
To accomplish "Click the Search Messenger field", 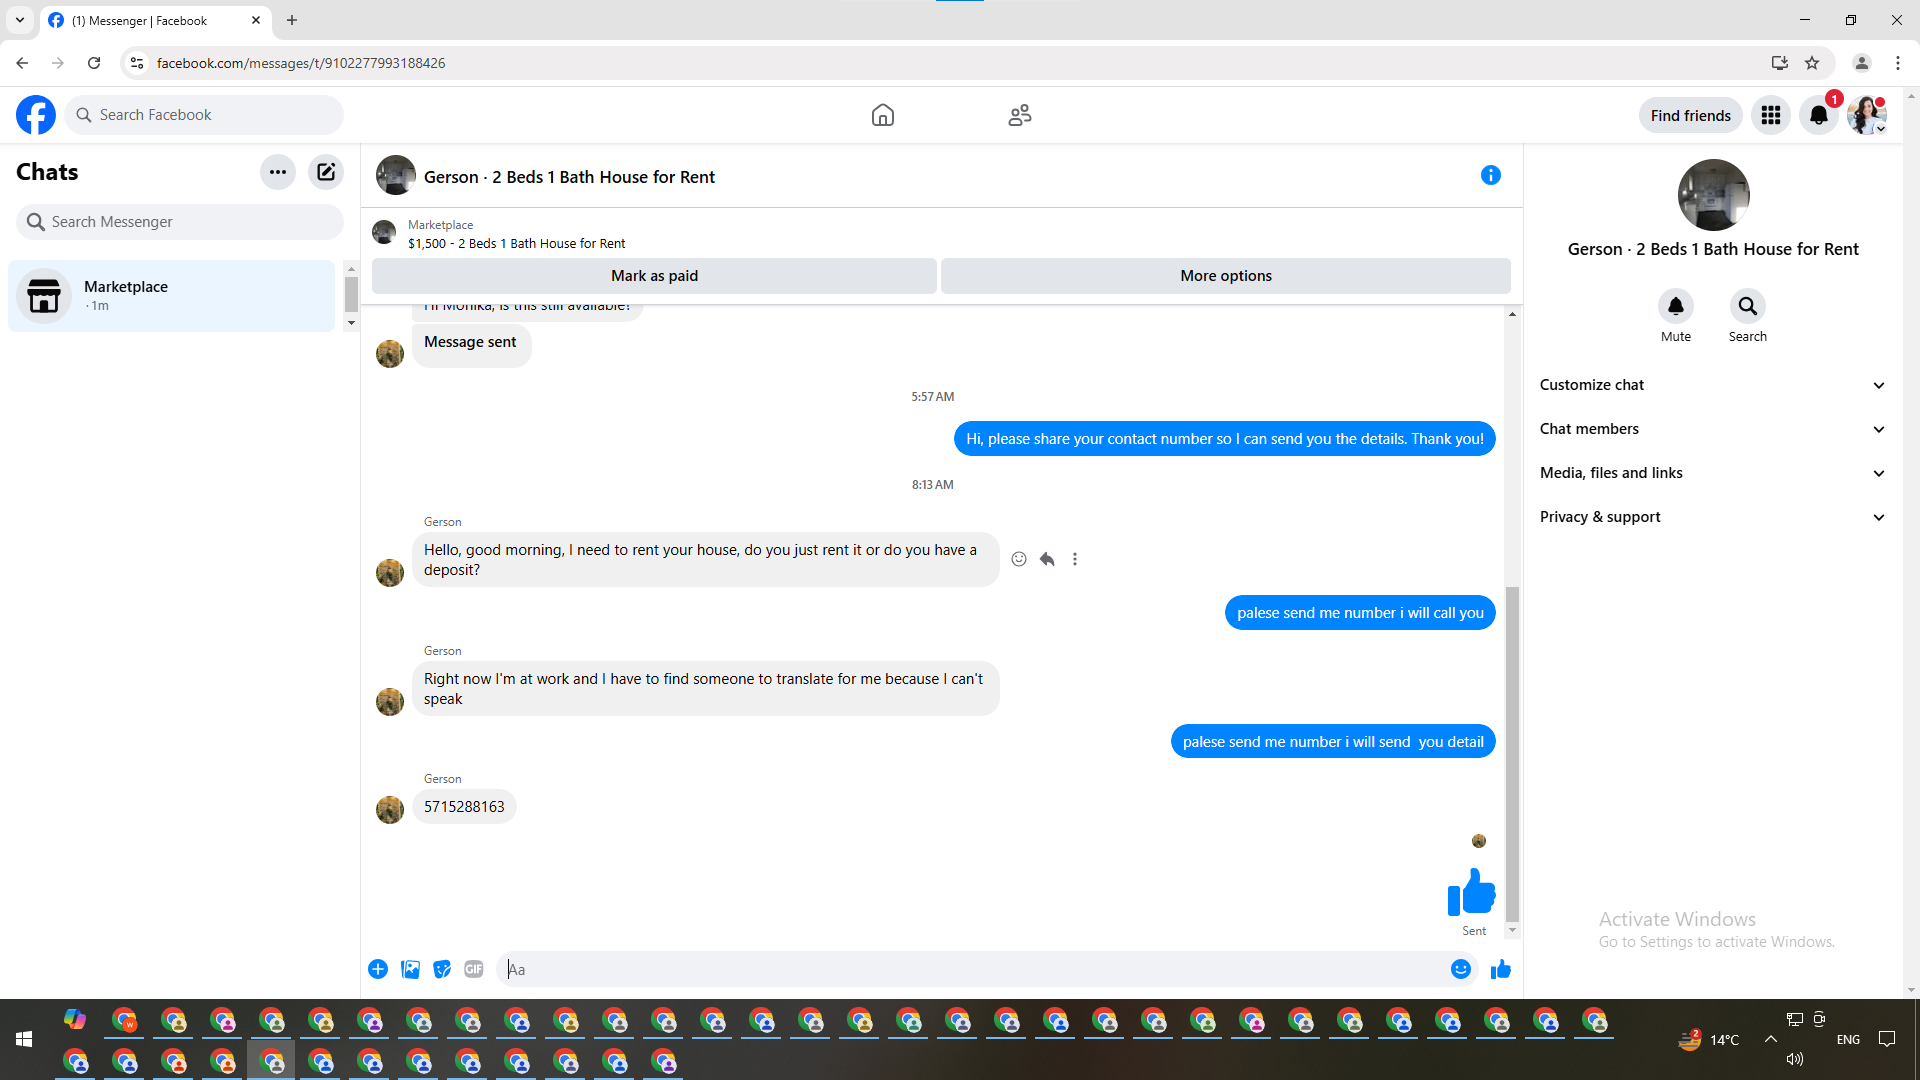I will pyautogui.click(x=180, y=222).
